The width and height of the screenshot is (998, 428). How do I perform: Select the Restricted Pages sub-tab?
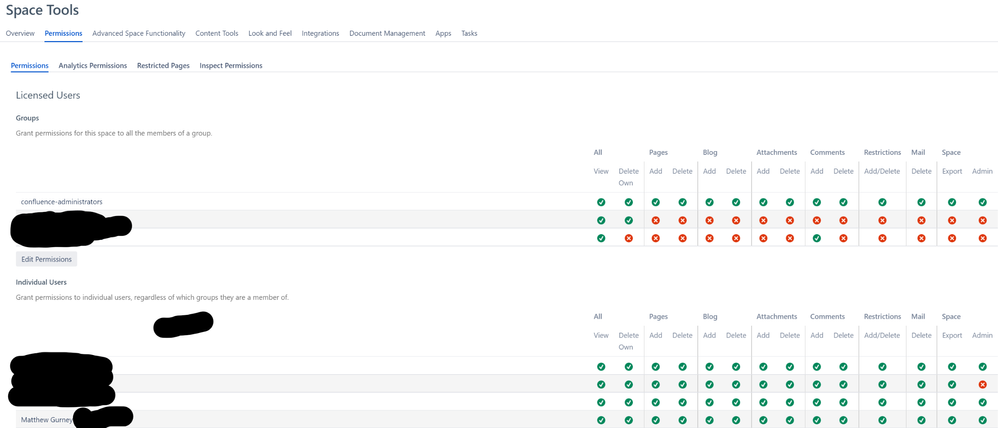[163, 66]
